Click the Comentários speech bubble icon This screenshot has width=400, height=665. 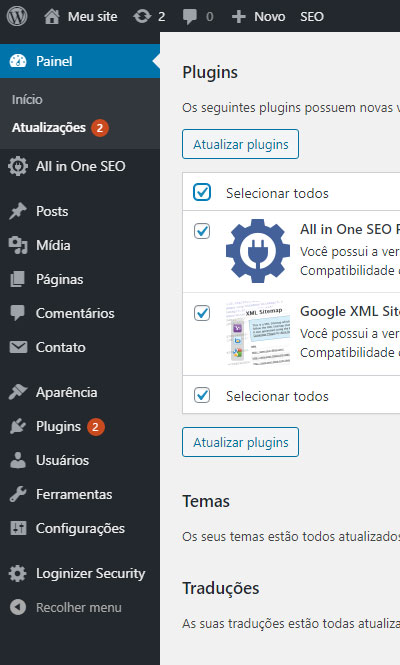[x=18, y=313]
